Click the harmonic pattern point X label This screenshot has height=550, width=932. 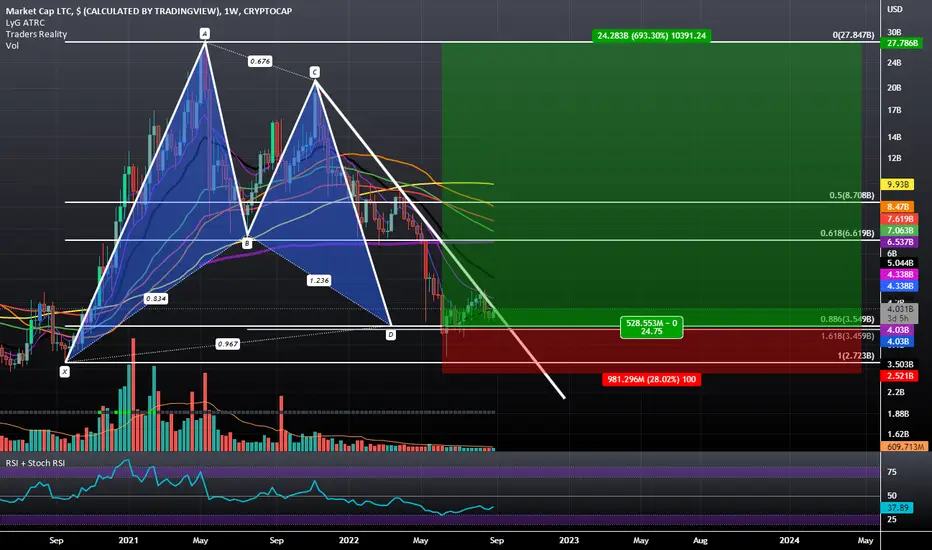click(x=64, y=372)
